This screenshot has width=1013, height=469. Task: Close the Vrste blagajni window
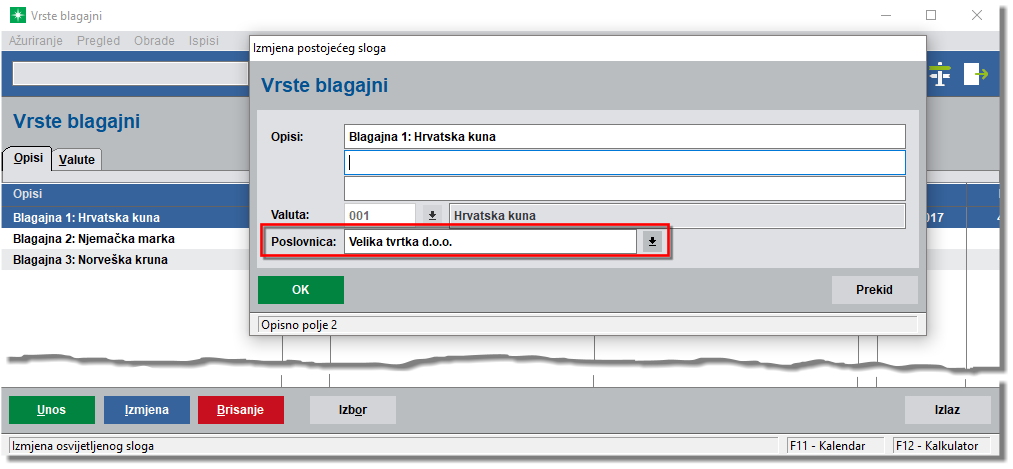click(977, 16)
